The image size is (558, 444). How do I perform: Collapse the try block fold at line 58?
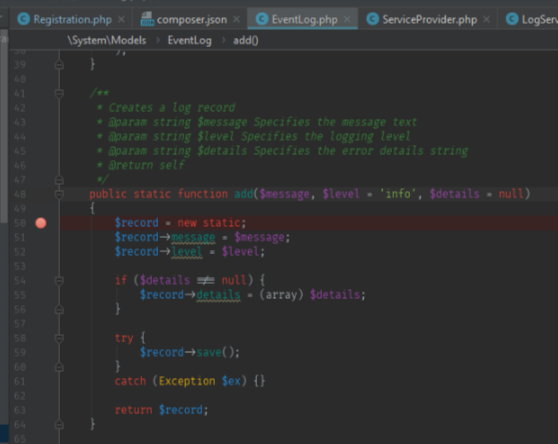pyautogui.click(x=59, y=338)
